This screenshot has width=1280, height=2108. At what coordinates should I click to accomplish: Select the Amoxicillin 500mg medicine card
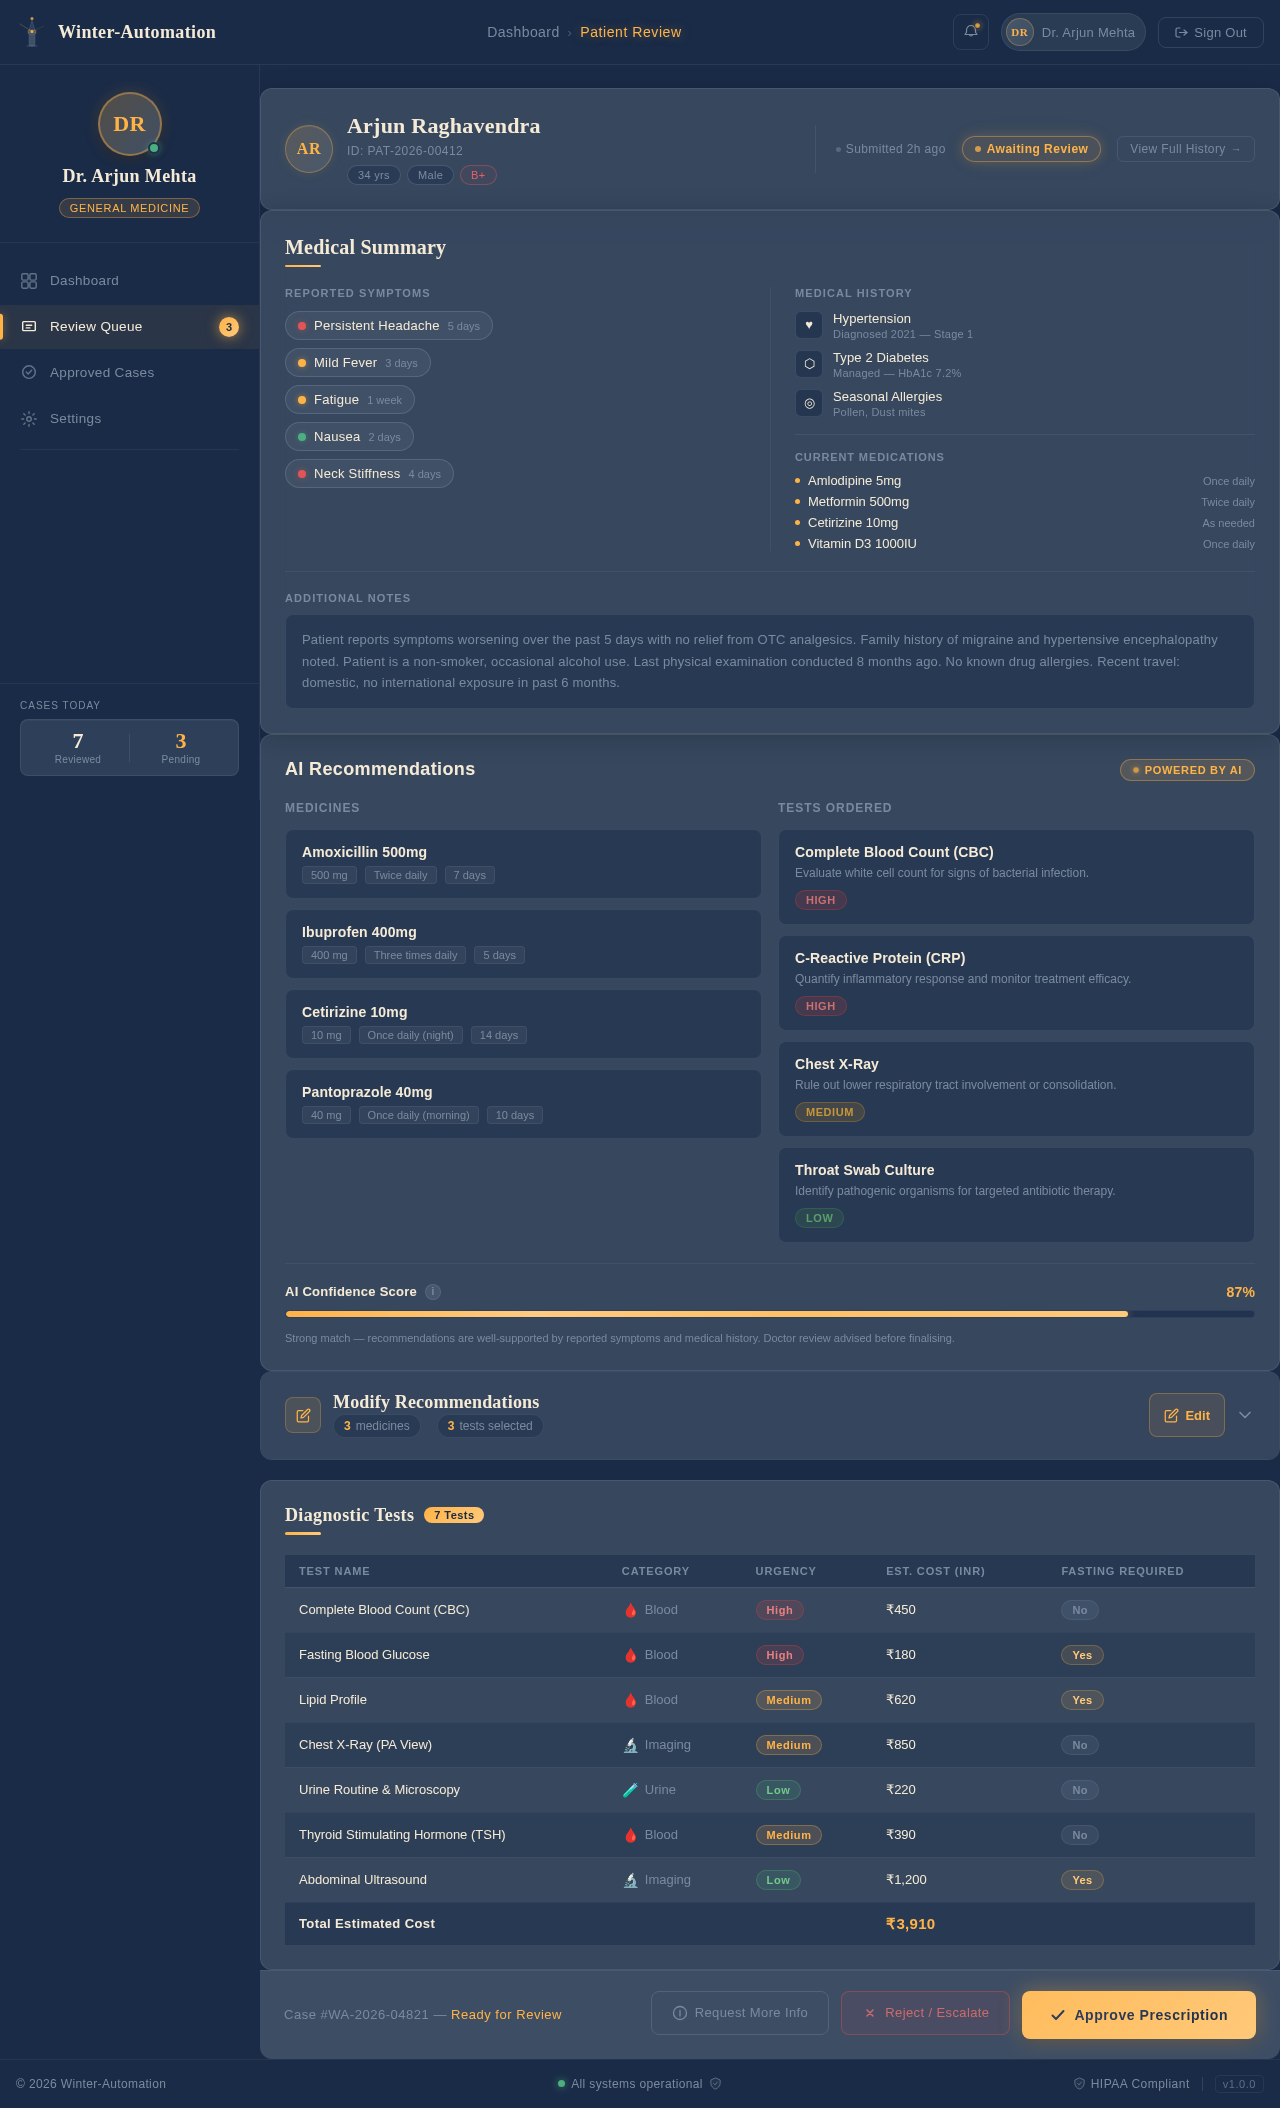click(523, 864)
